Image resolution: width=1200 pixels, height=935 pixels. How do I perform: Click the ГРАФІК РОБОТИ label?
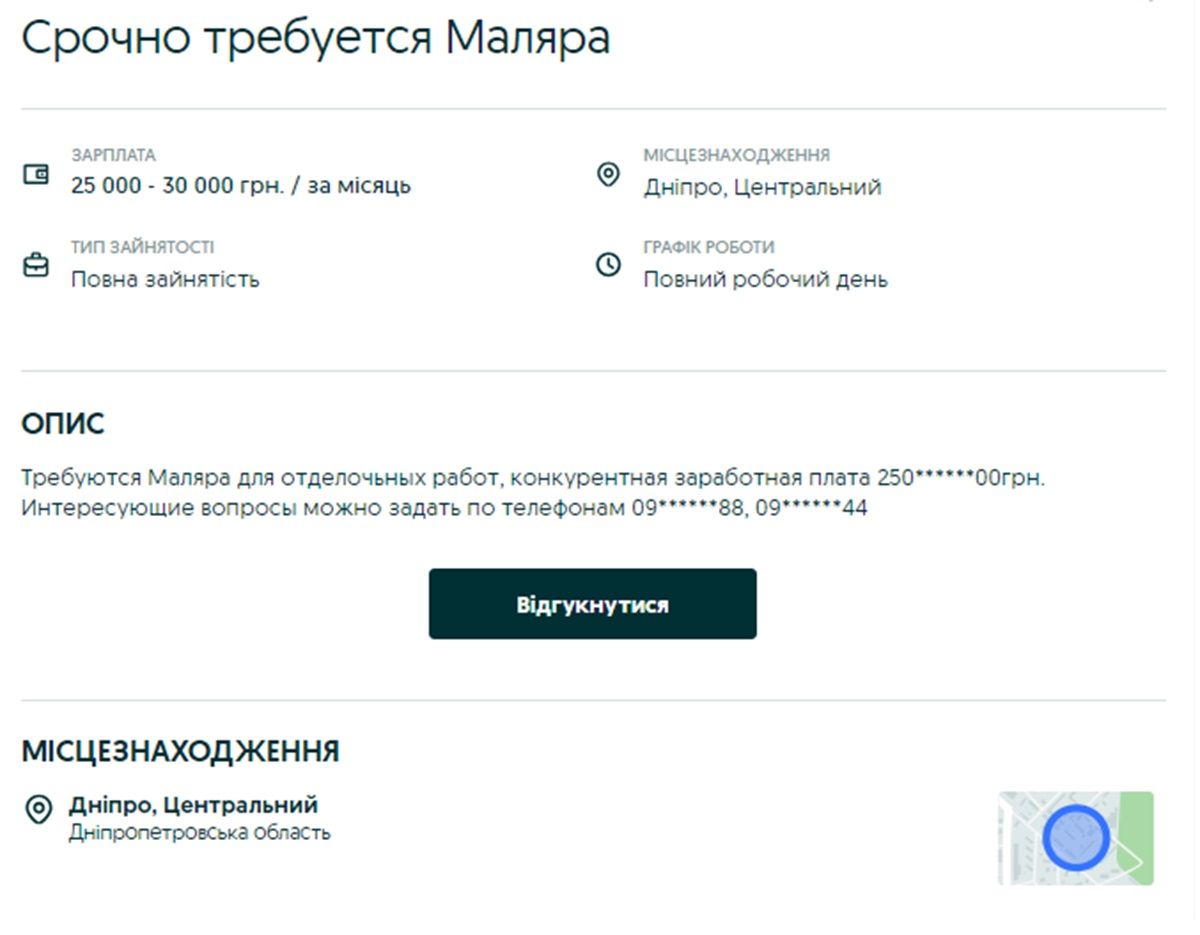[708, 247]
